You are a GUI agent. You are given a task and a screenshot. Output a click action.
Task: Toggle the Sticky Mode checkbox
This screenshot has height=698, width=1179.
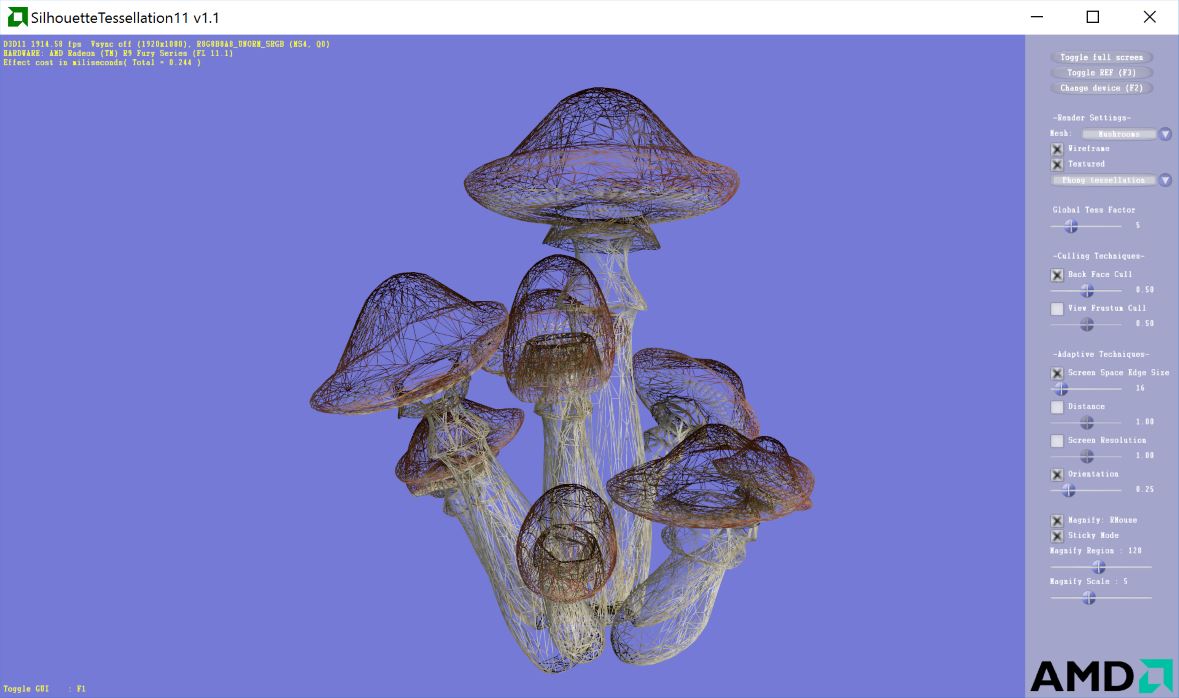[x=1057, y=536]
